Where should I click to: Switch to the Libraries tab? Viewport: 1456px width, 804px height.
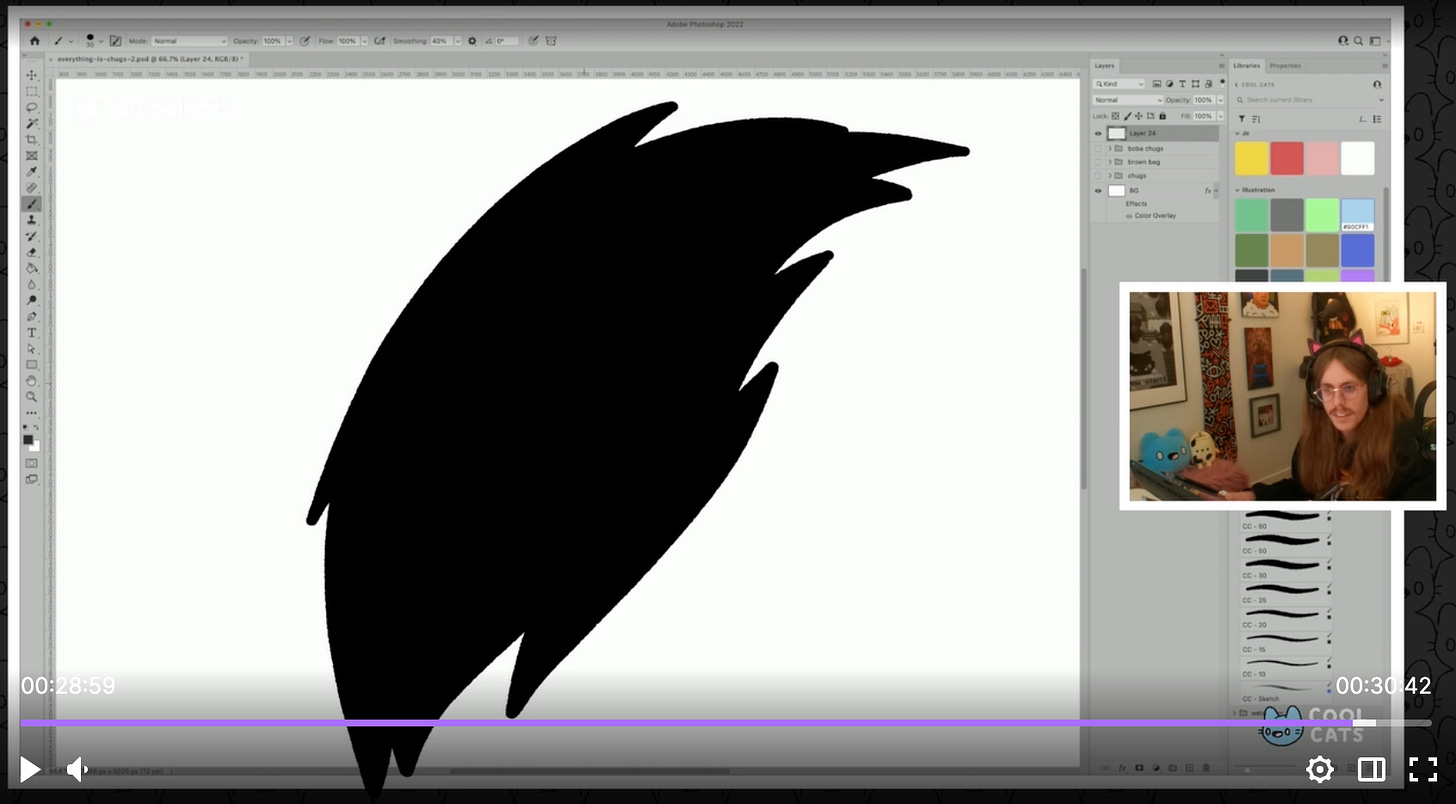click(1246, 65)
